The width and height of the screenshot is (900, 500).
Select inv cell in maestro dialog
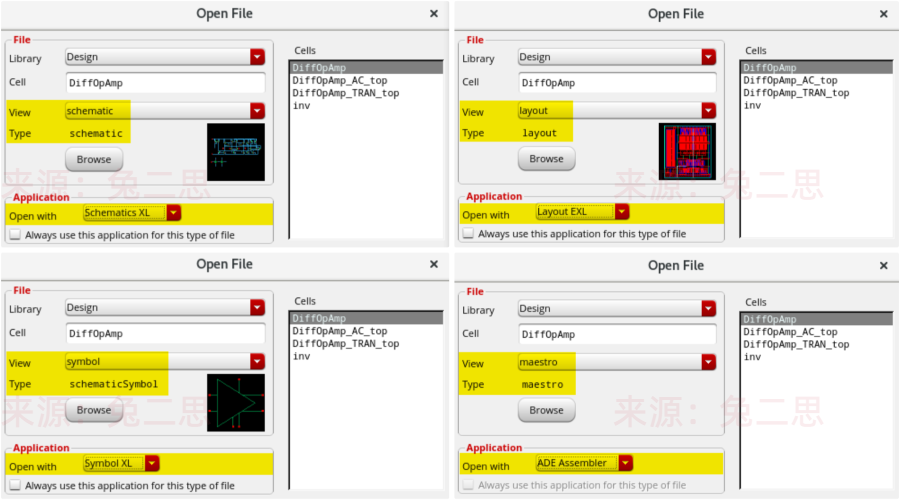pos(752,357)
